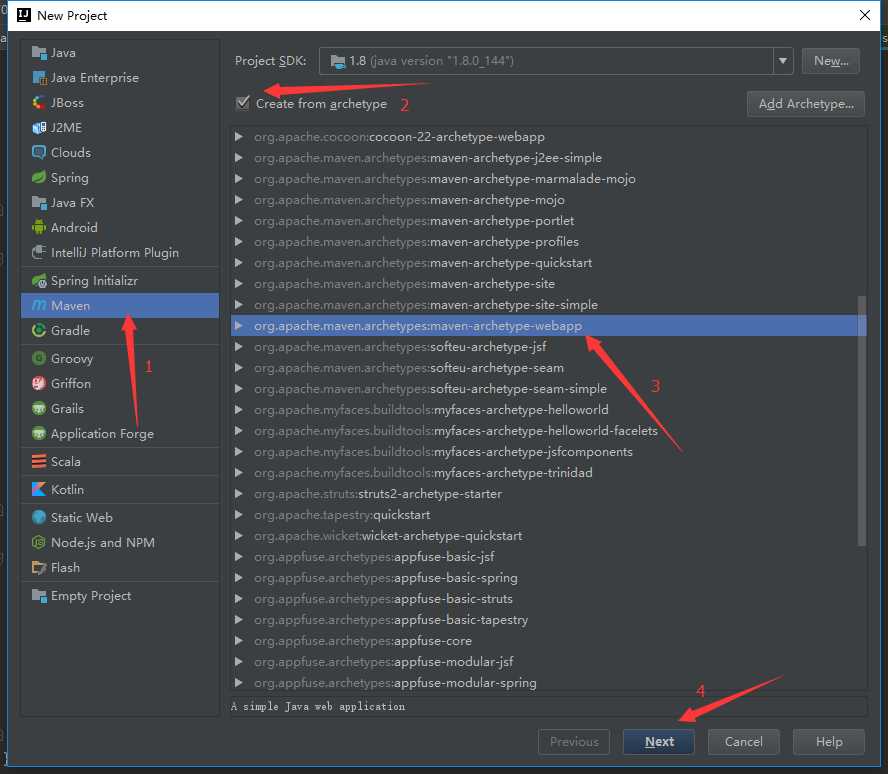The width and height of the screenshot is (888, 774).
Task: Click the Empty Project icon
Action: point(39,595)
